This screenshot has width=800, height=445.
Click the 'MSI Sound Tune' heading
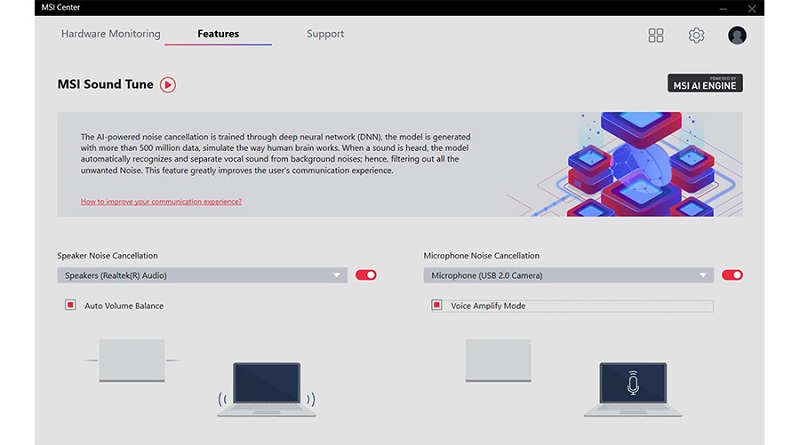105,84
